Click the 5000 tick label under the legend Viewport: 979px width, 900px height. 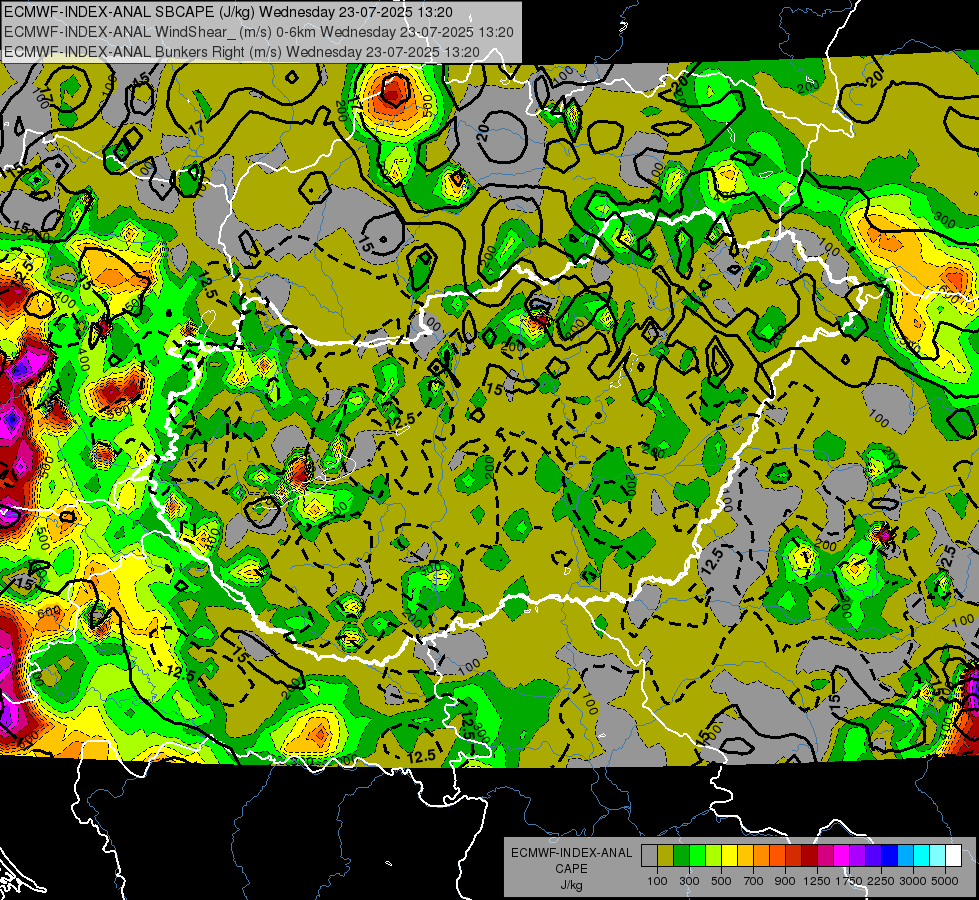945,881
